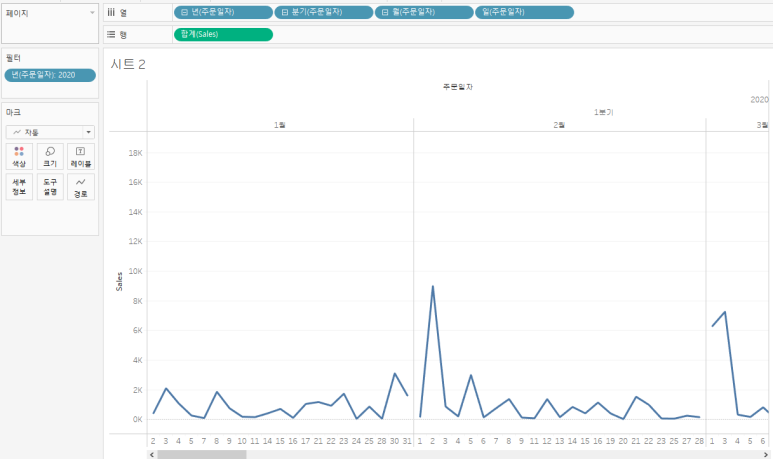Click the rows shelf icon
773x459 pixels.
[x=111, y=35]
